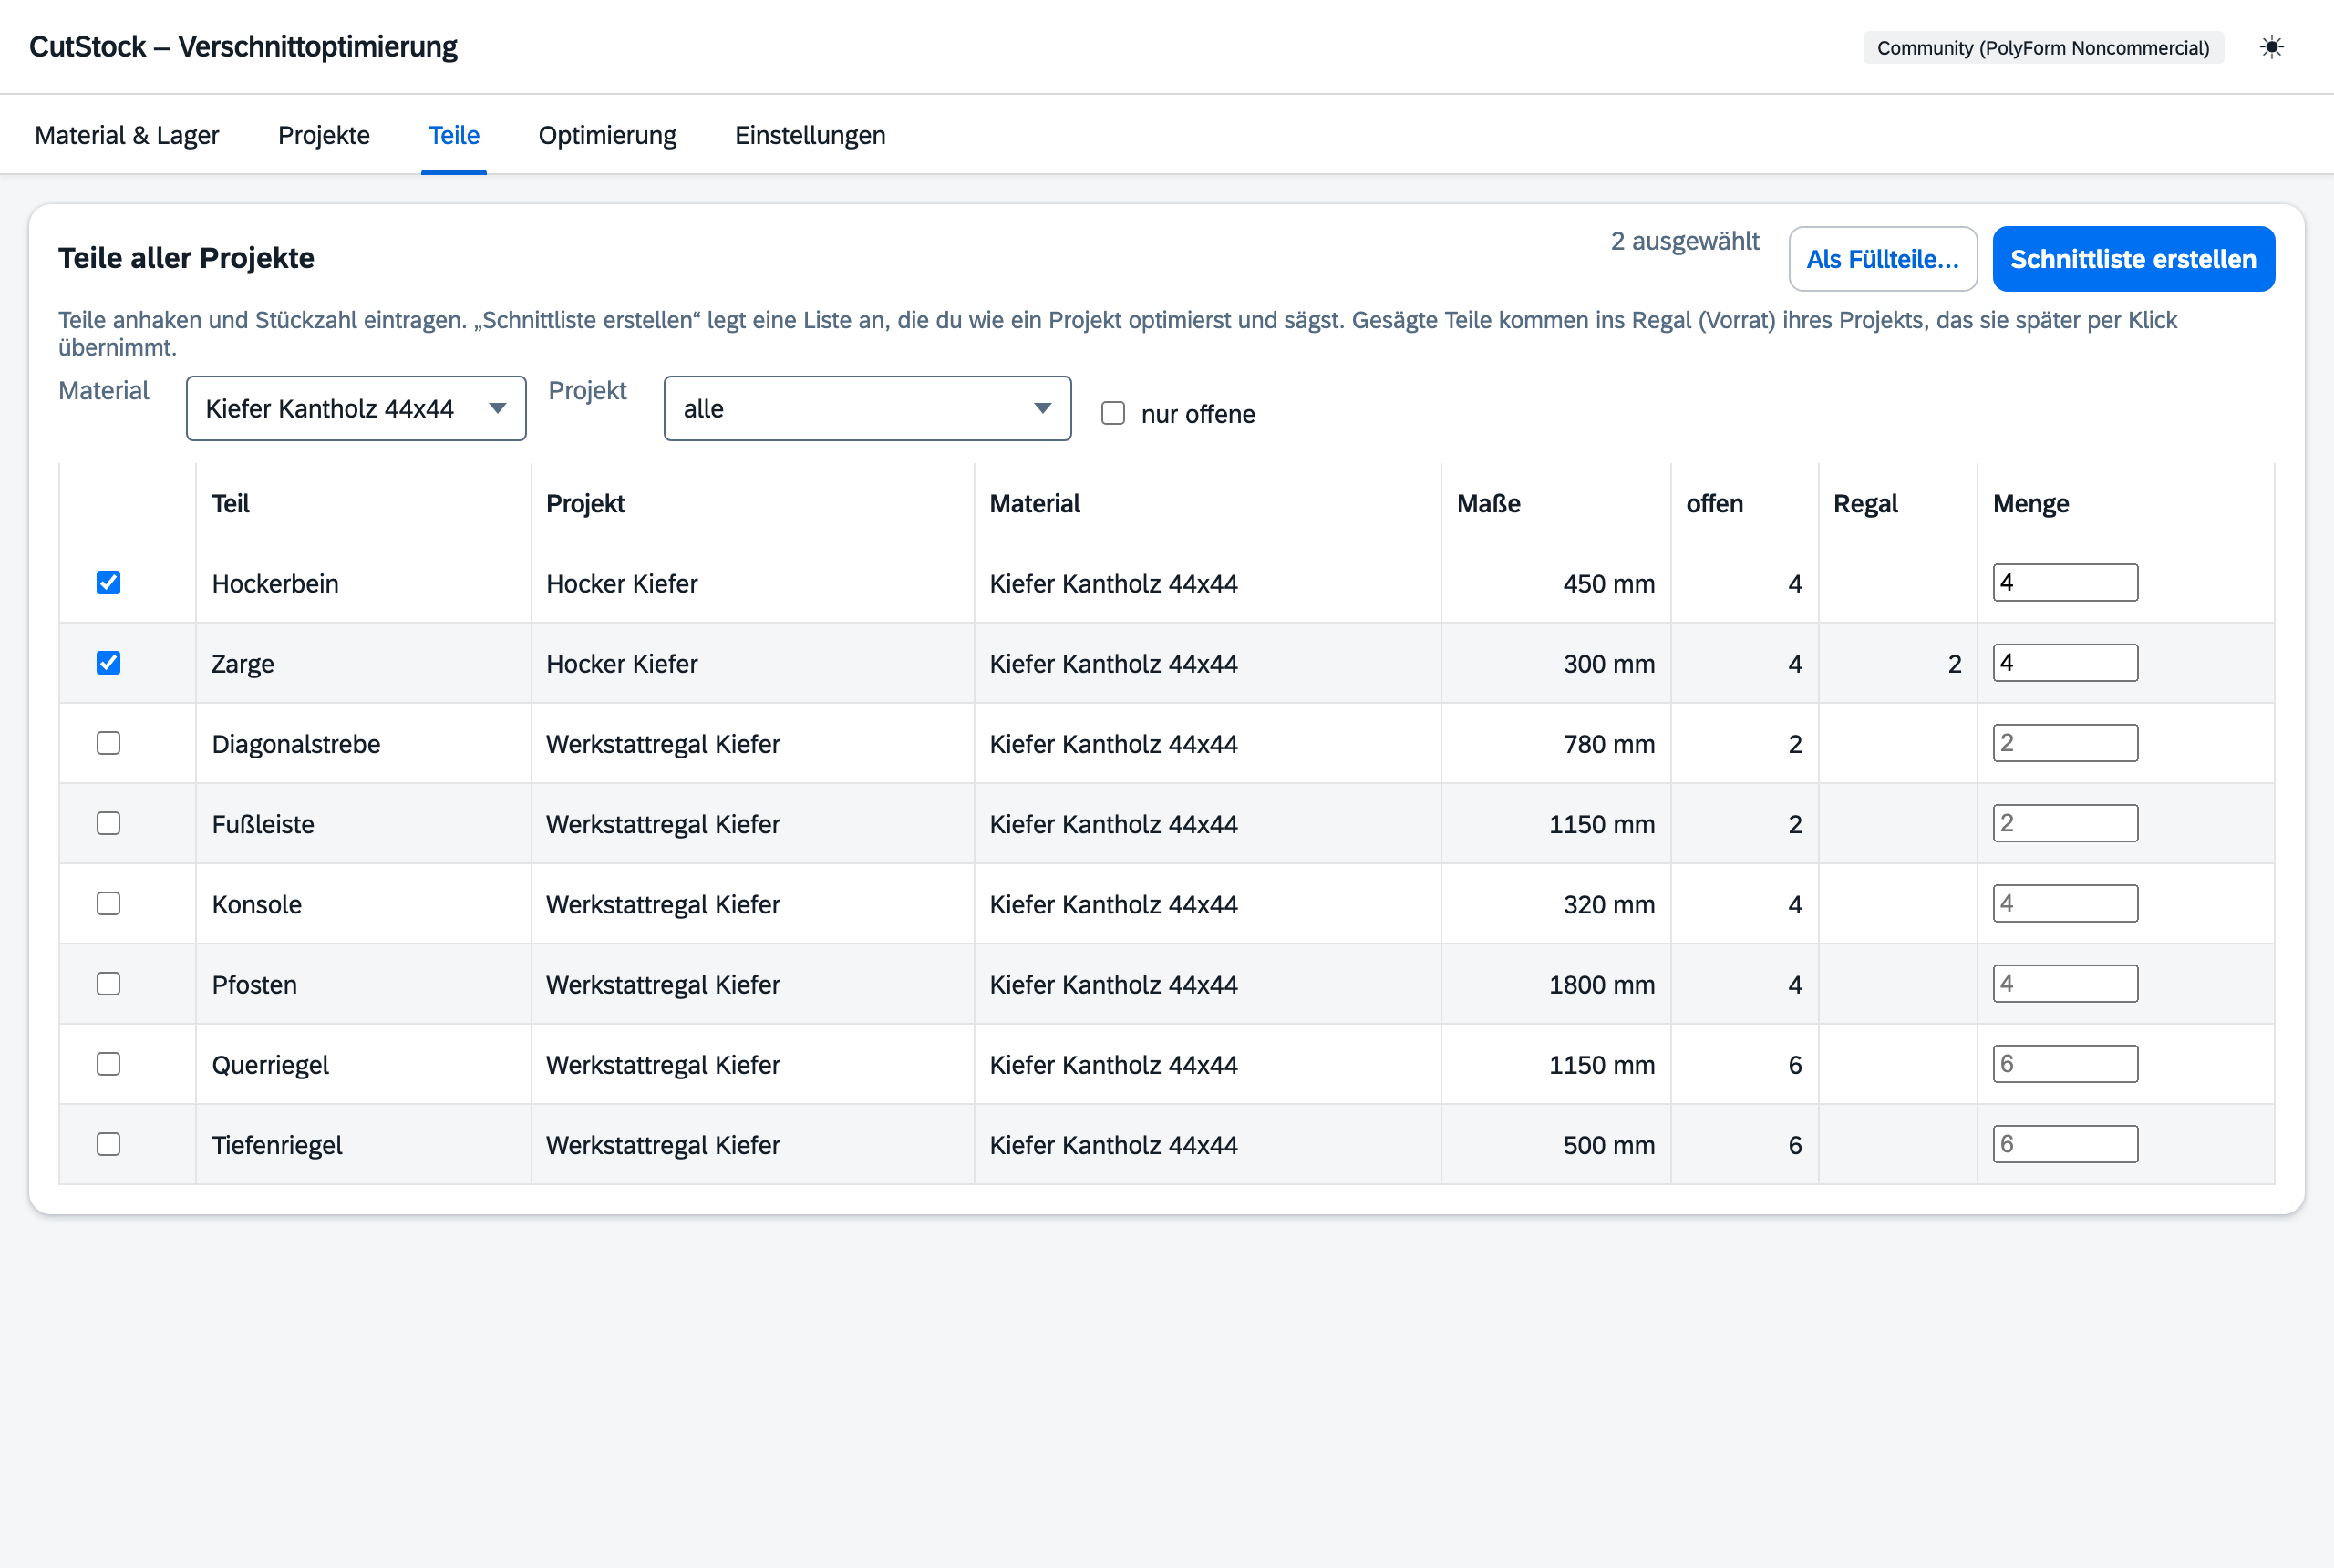Screen dimensions: 2334x1568
Task: Click the 'Regal' column header
Action: (1865, 503)
